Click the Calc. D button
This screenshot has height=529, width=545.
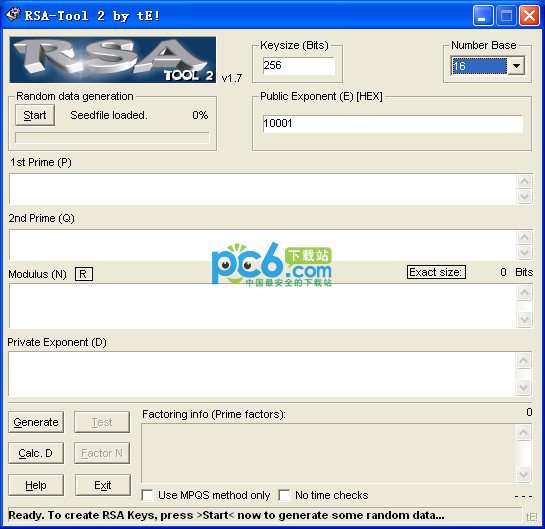point(36,453)
